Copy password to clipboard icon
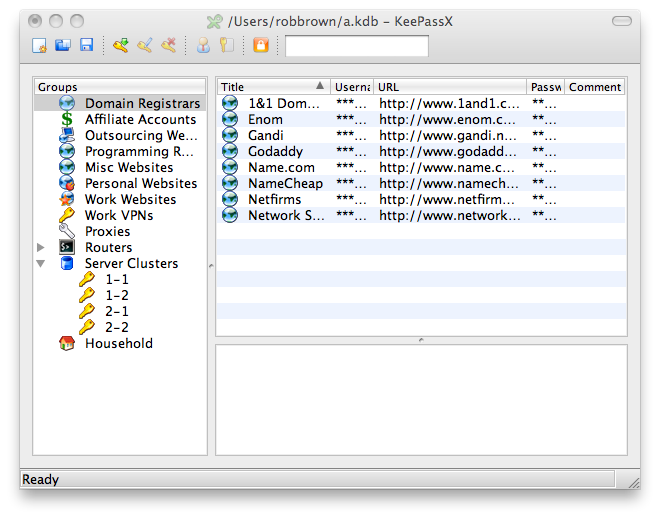This screenshot has height=519, width=660. point(227,45)
